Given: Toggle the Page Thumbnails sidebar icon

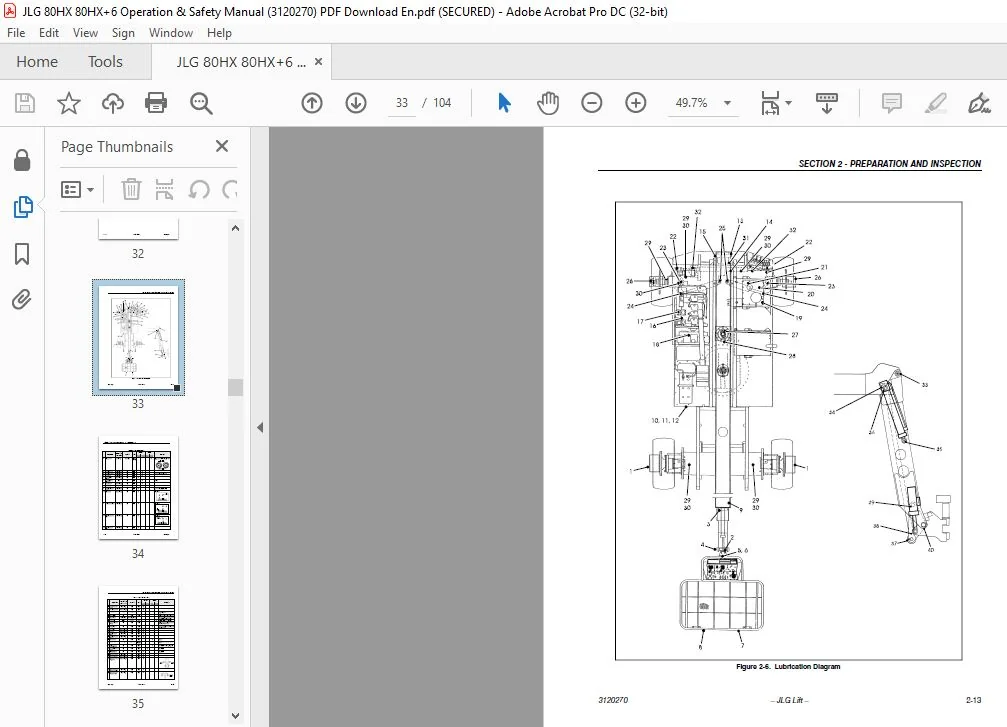Looking at the screenshot, I should pos(22,207).
